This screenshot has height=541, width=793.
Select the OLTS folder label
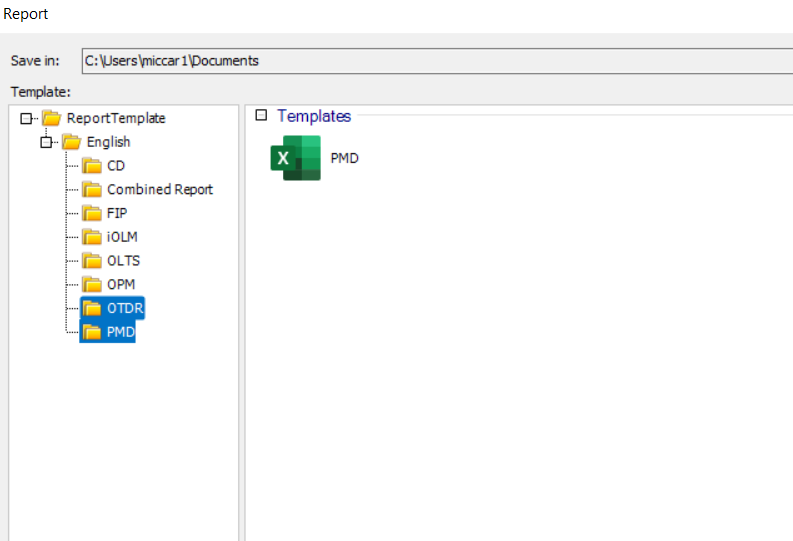coord(123,261)
